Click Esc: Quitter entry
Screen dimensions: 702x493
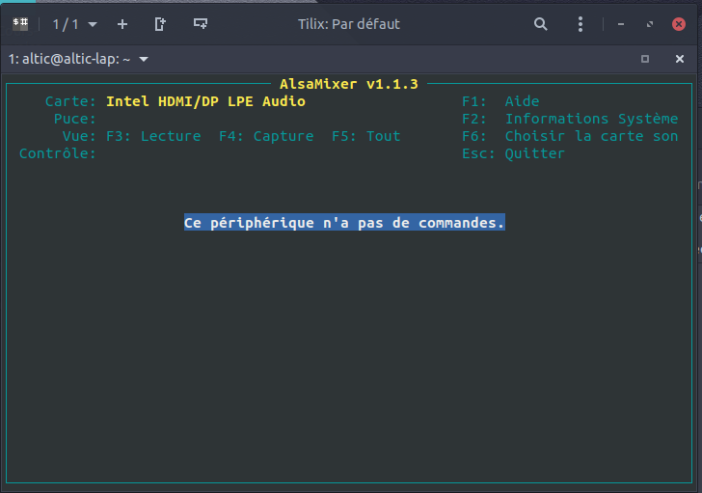[513, 154]
